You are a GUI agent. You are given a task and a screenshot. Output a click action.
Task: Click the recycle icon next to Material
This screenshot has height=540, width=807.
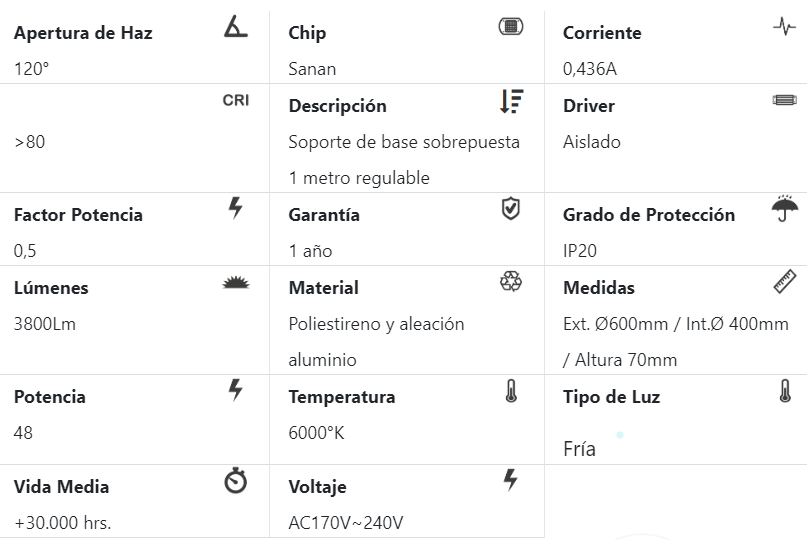point(510,282)
